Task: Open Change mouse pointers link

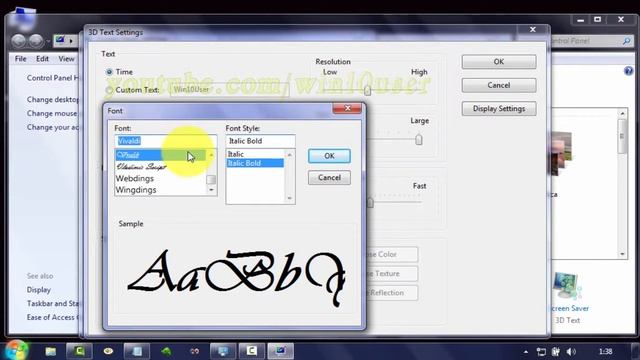Action: [x=52, y=113]
